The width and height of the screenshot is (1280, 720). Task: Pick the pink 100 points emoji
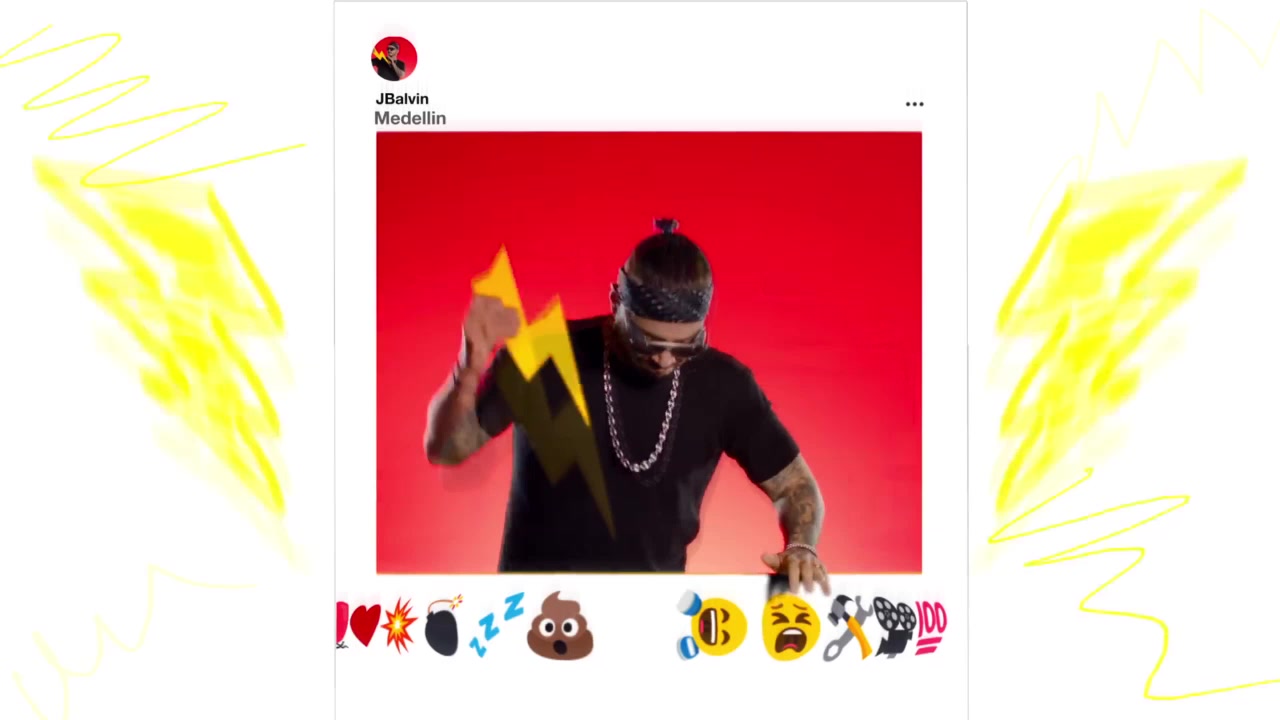[x=931, y=626]
